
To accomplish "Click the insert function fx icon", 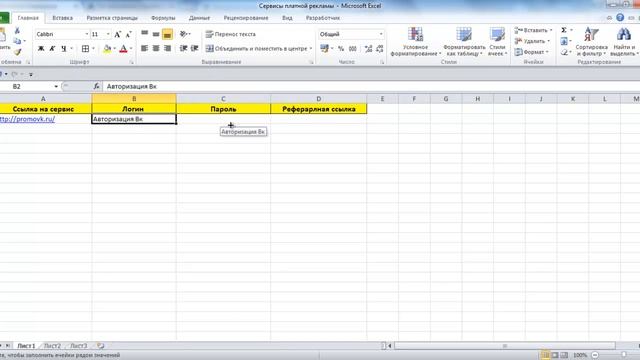I will click(x=96, y=86).
